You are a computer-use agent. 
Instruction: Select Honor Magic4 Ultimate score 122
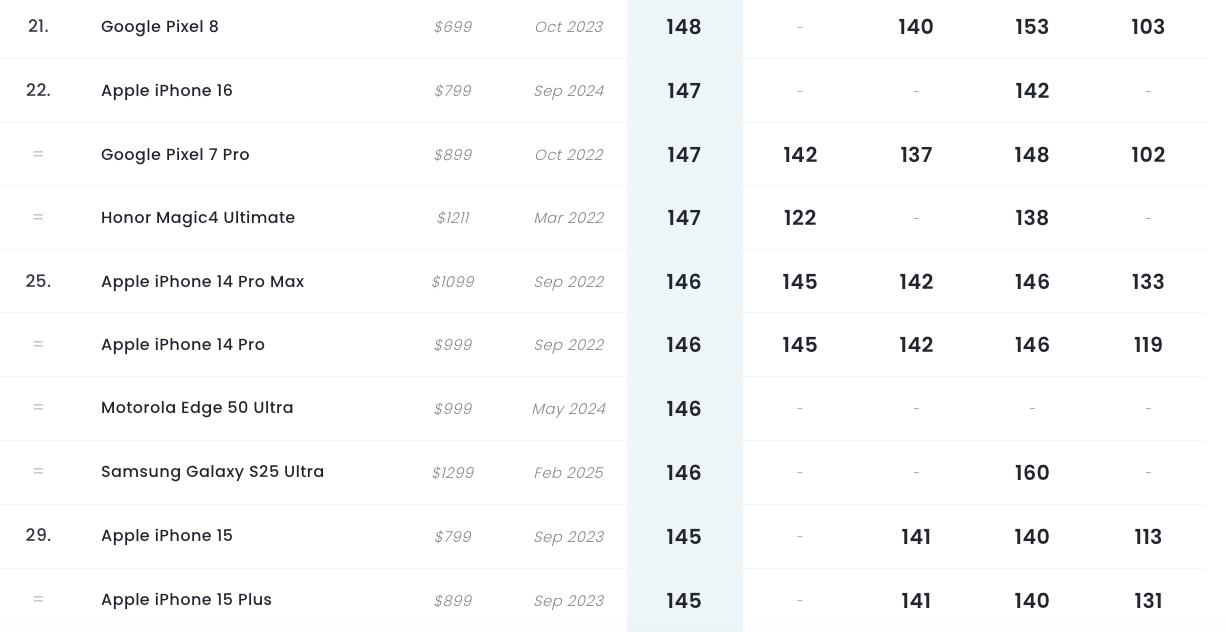pyautogui.click(x=800, y=218)
